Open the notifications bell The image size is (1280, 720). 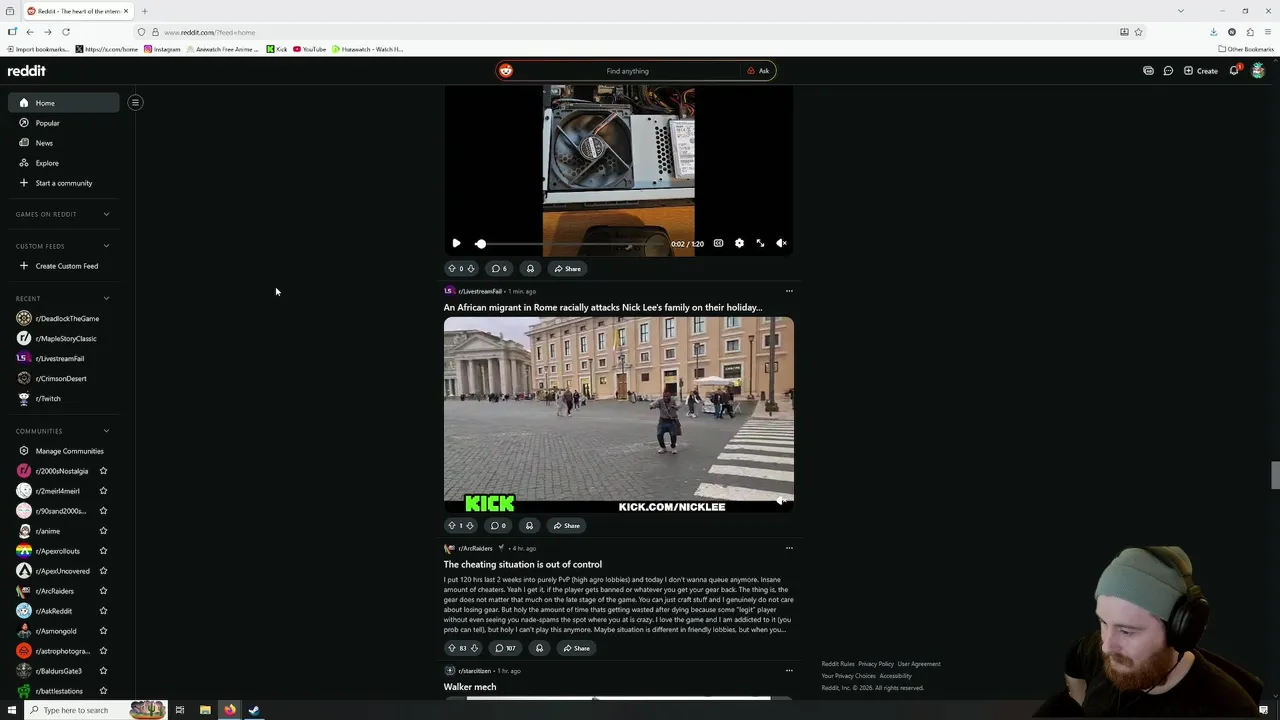1234,71
